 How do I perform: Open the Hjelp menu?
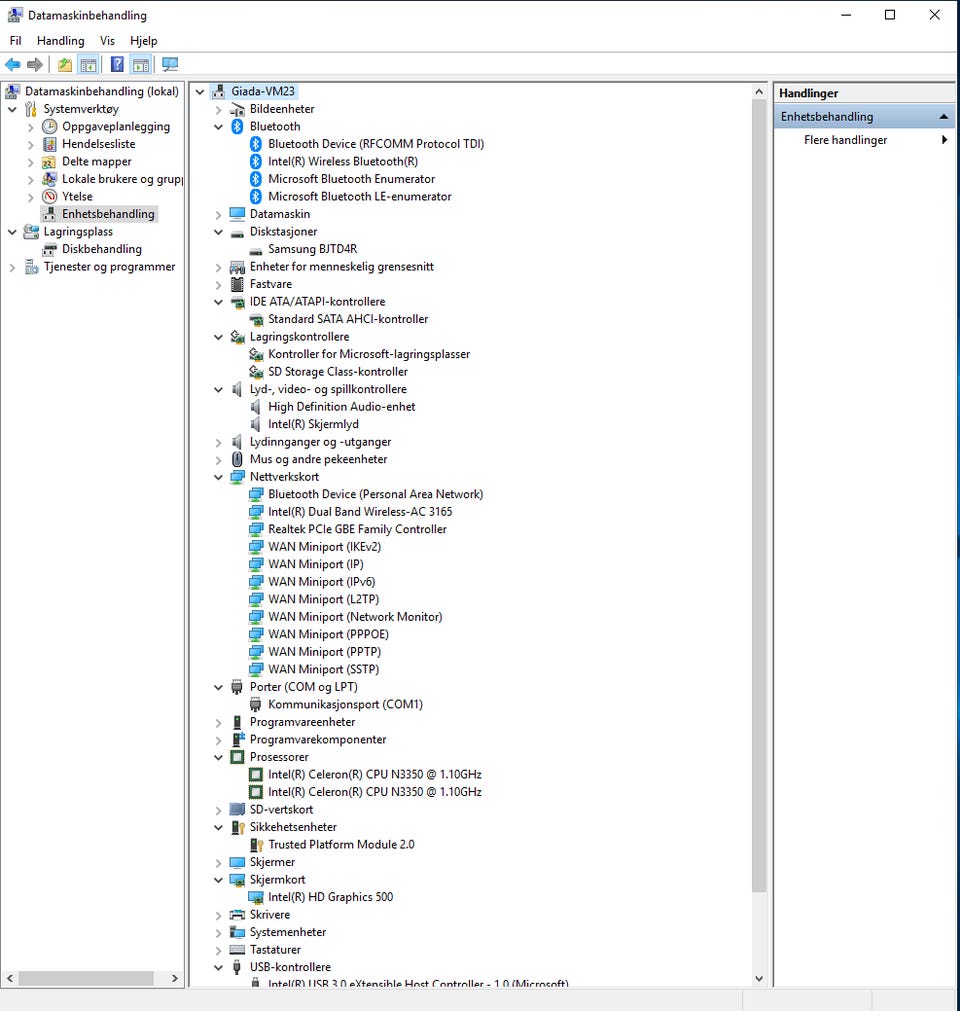coord(143,41)
